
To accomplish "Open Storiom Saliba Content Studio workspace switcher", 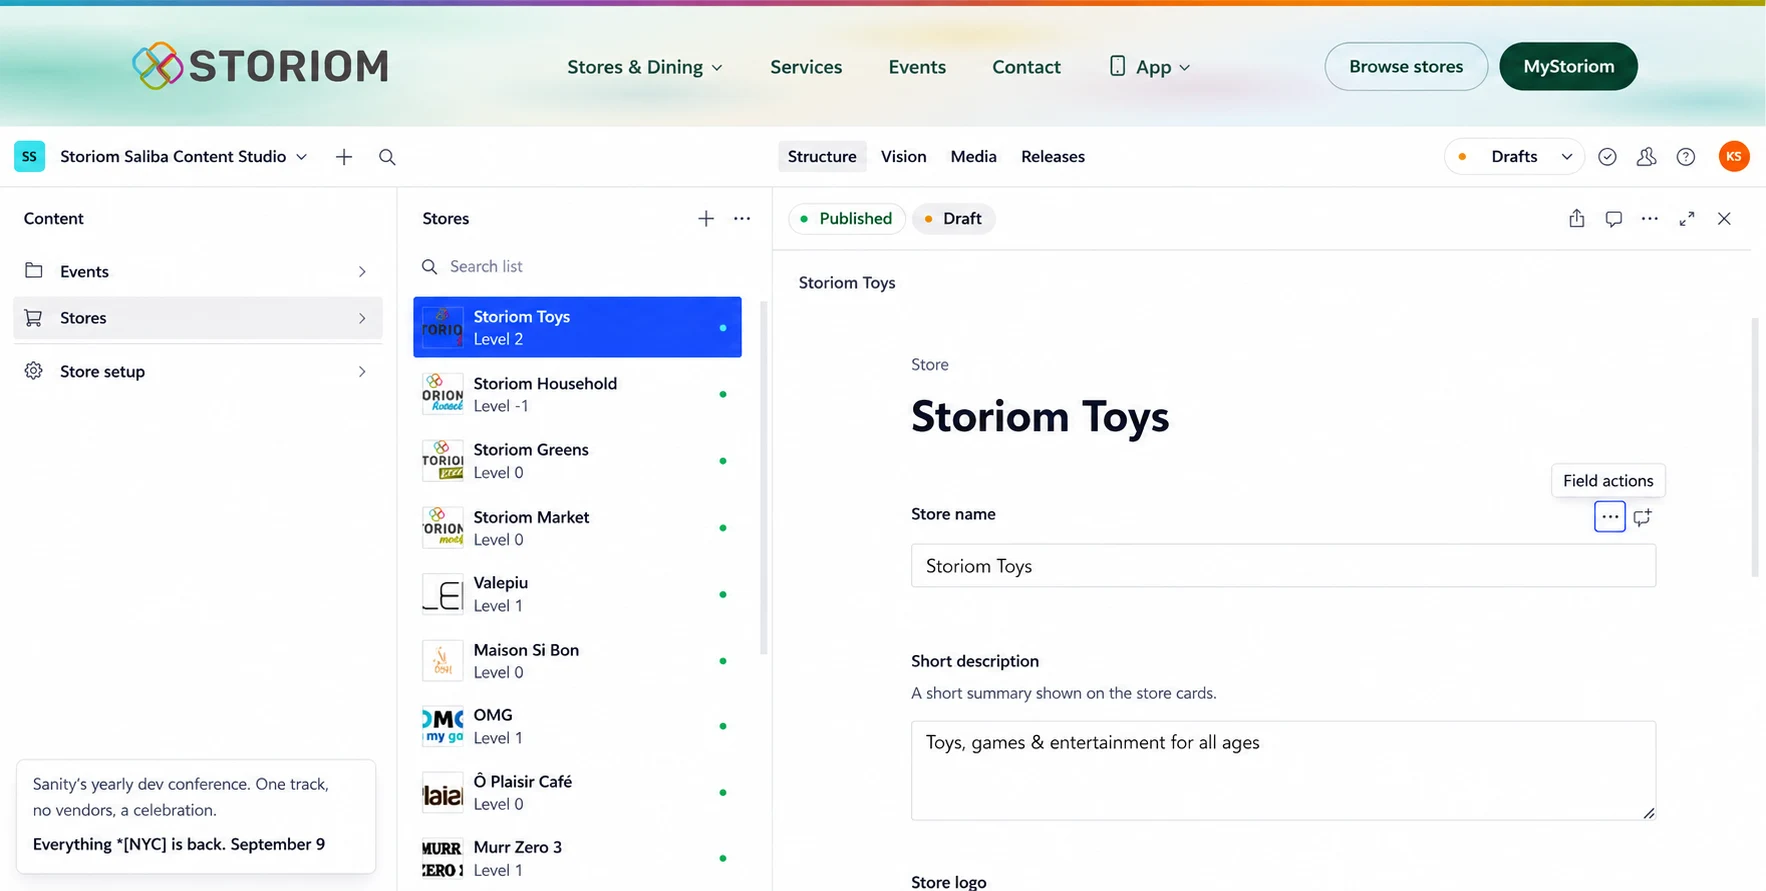I will [x=184, y=156].
